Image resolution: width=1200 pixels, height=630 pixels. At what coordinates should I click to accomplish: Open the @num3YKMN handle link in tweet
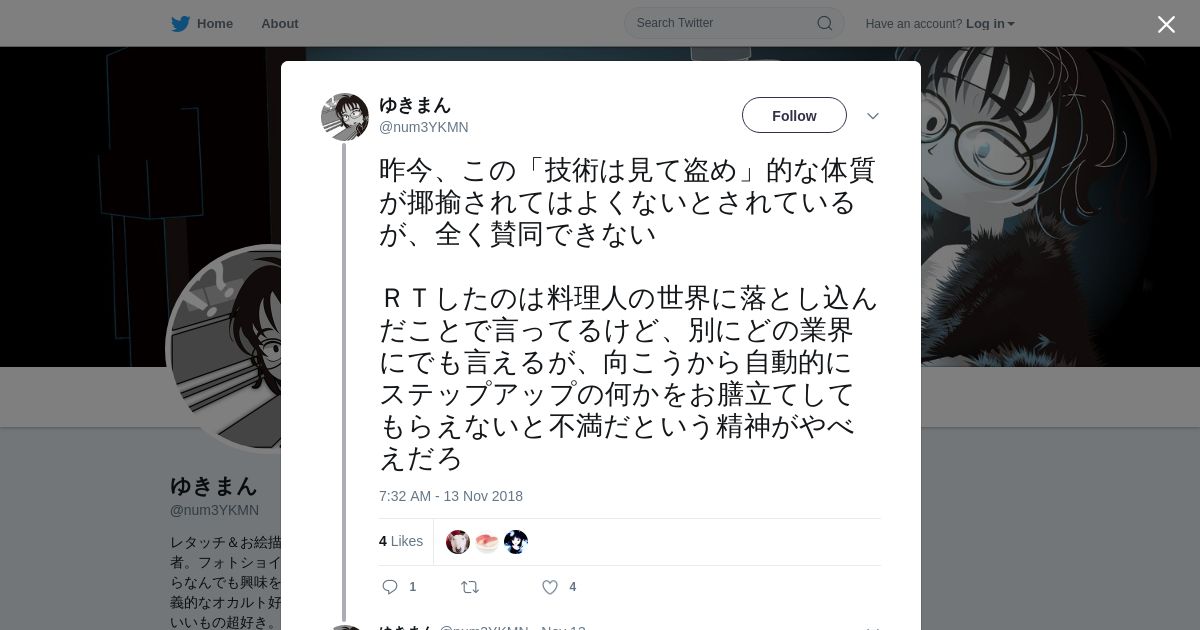(x=424, y=127)
